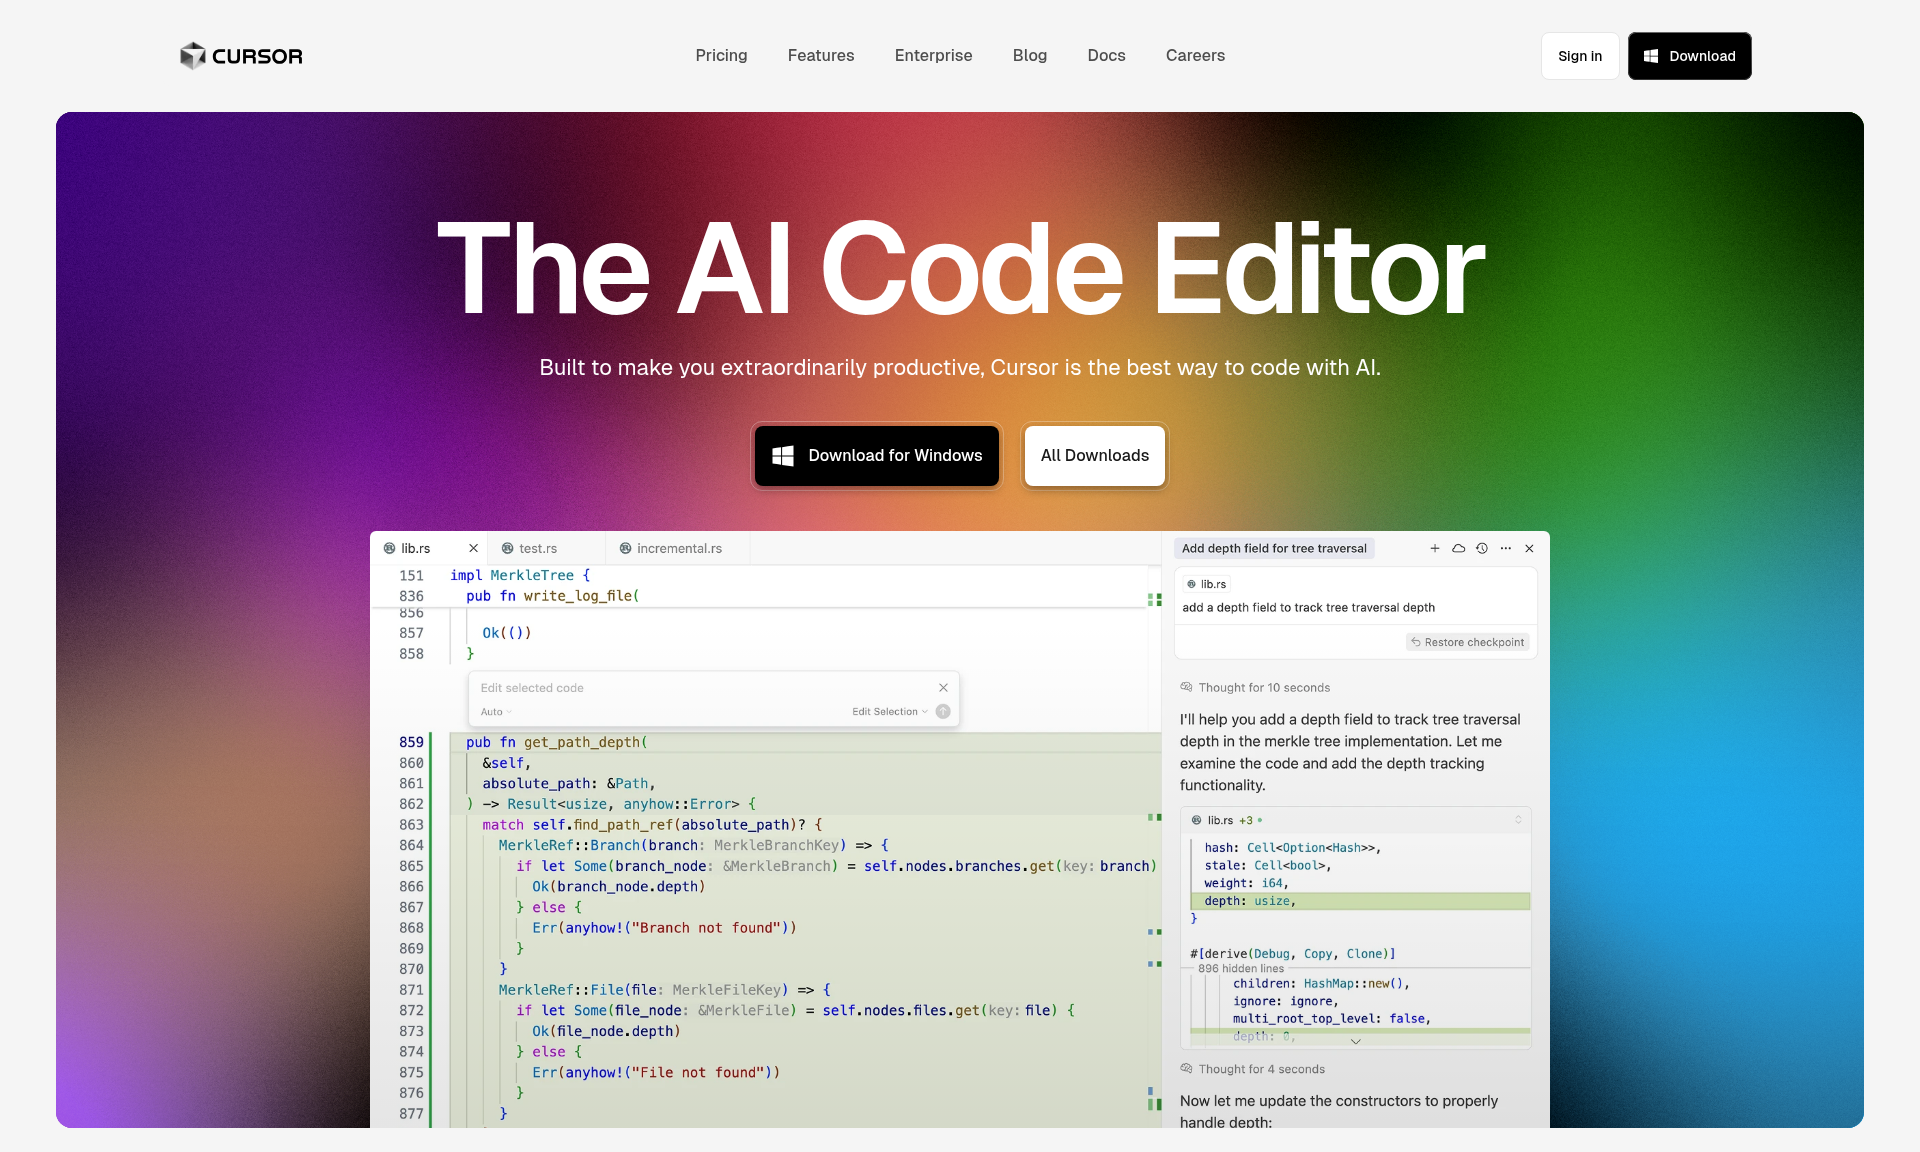Open the Edit Selection dropdown

pyautogui.click(x=890, y=712)
